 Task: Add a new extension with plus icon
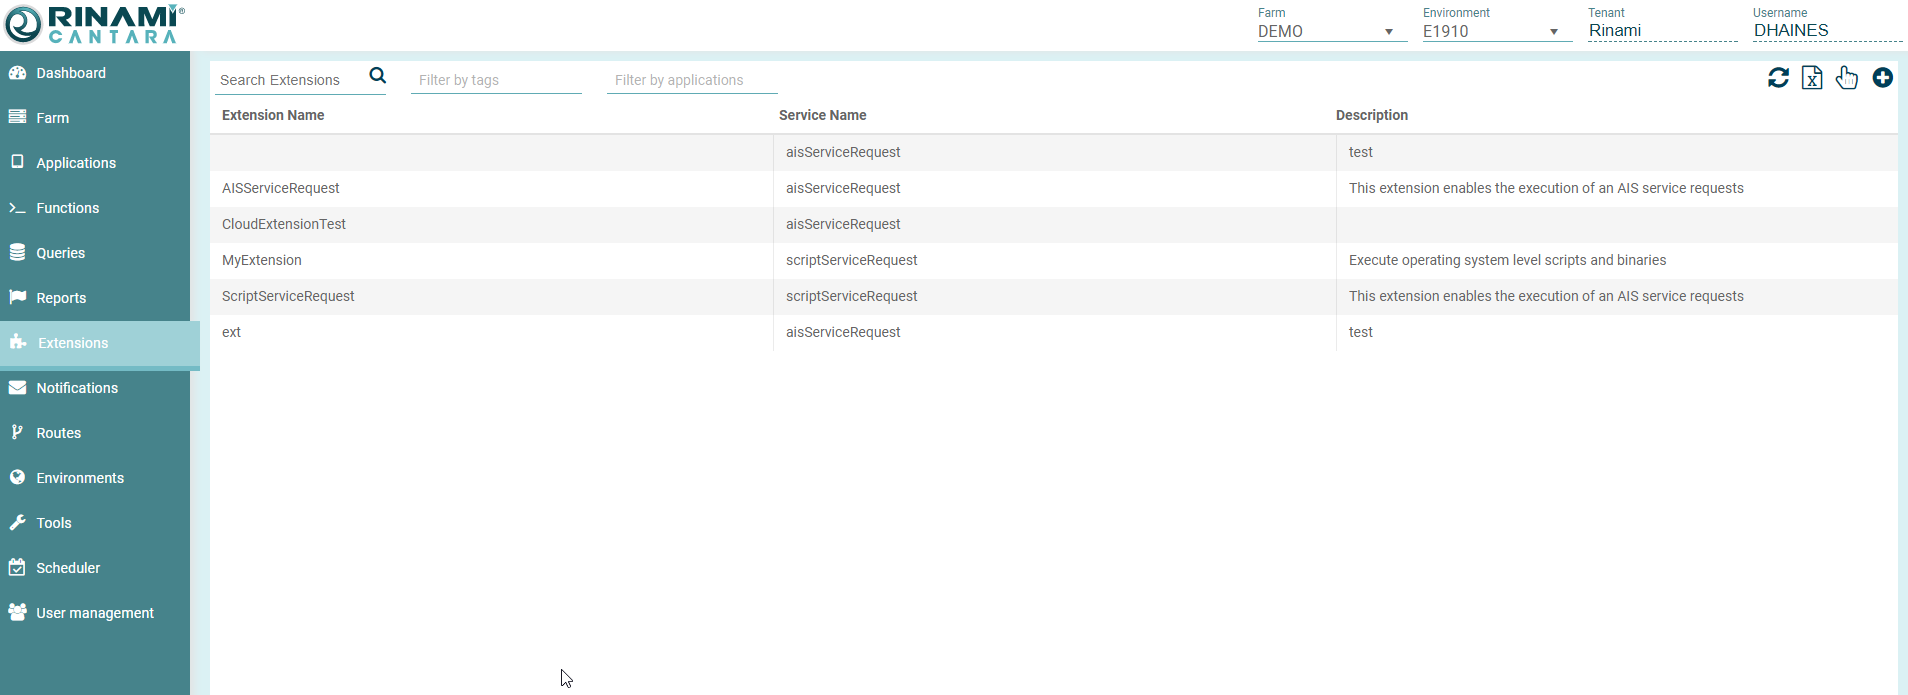[x=1882, y=78]
